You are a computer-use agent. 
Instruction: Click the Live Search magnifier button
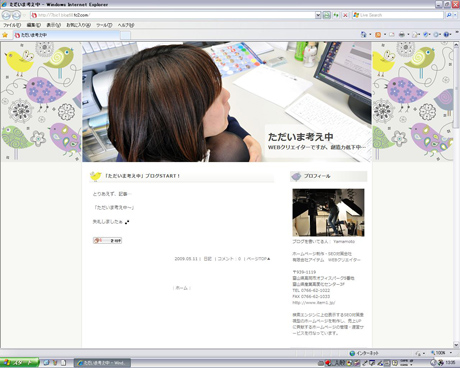point(449,15)
